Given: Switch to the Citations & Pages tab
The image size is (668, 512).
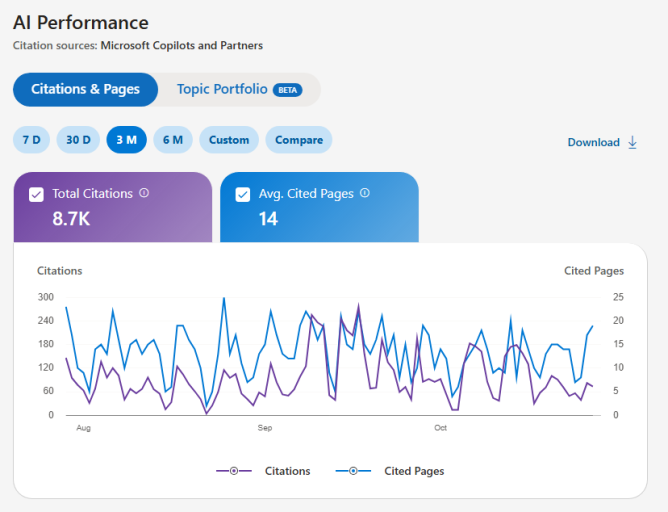Looking at the screenshot, I should 85,89.
